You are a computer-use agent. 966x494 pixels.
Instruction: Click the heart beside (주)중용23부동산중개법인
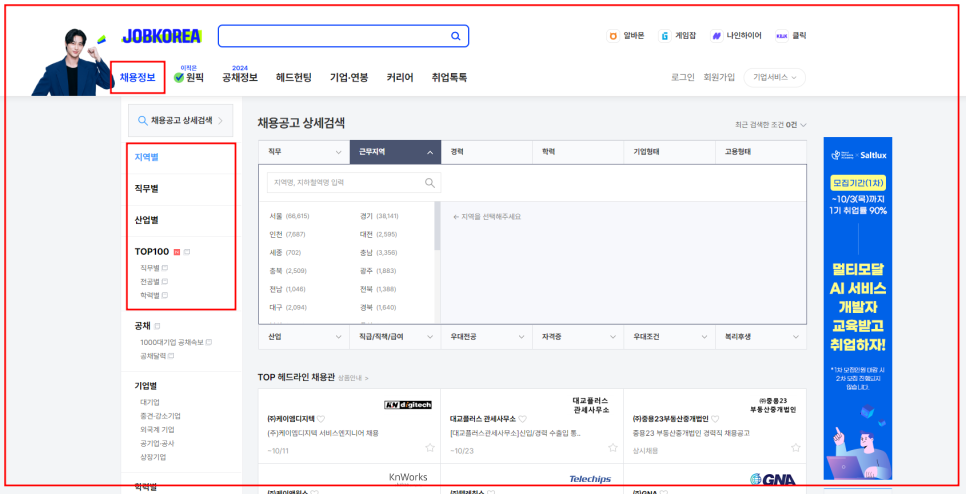[715, 419]
